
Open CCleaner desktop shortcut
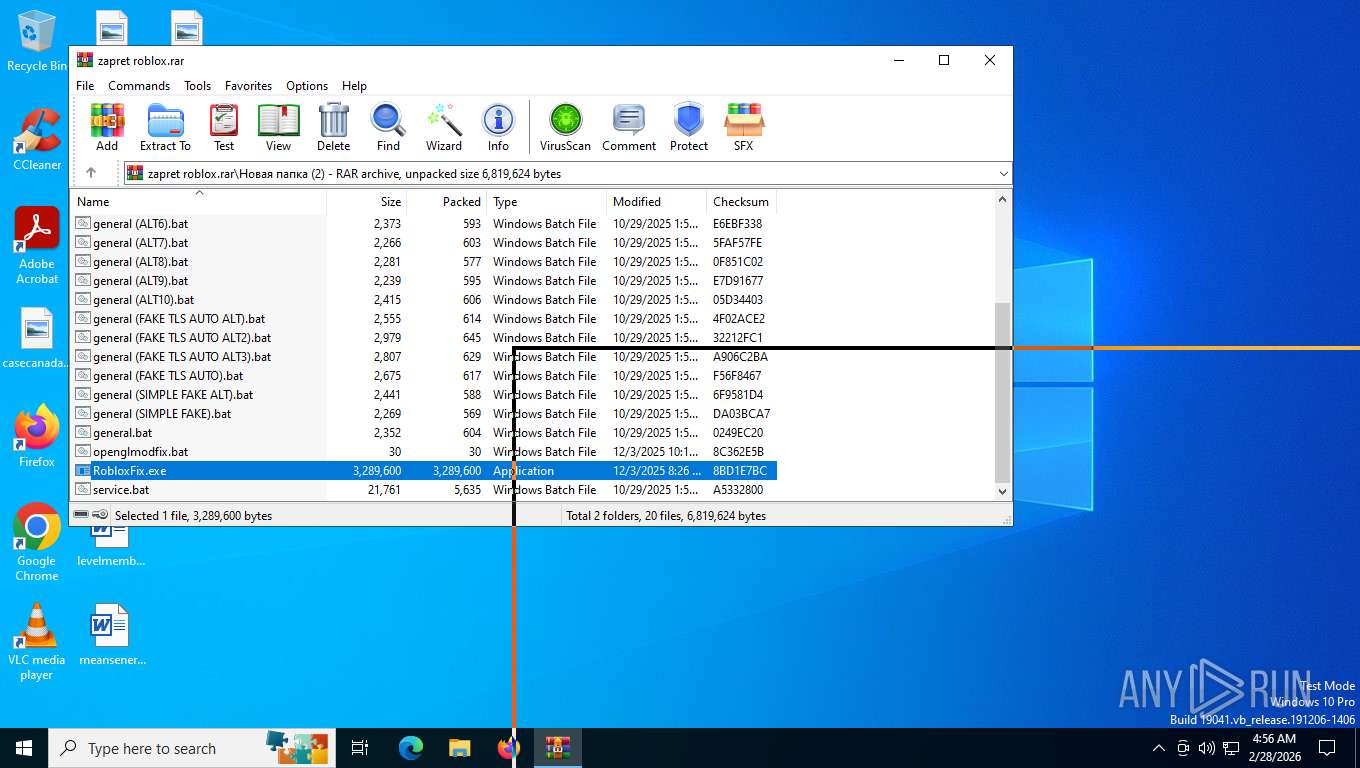pyautogui.click(x=37, y=140)
